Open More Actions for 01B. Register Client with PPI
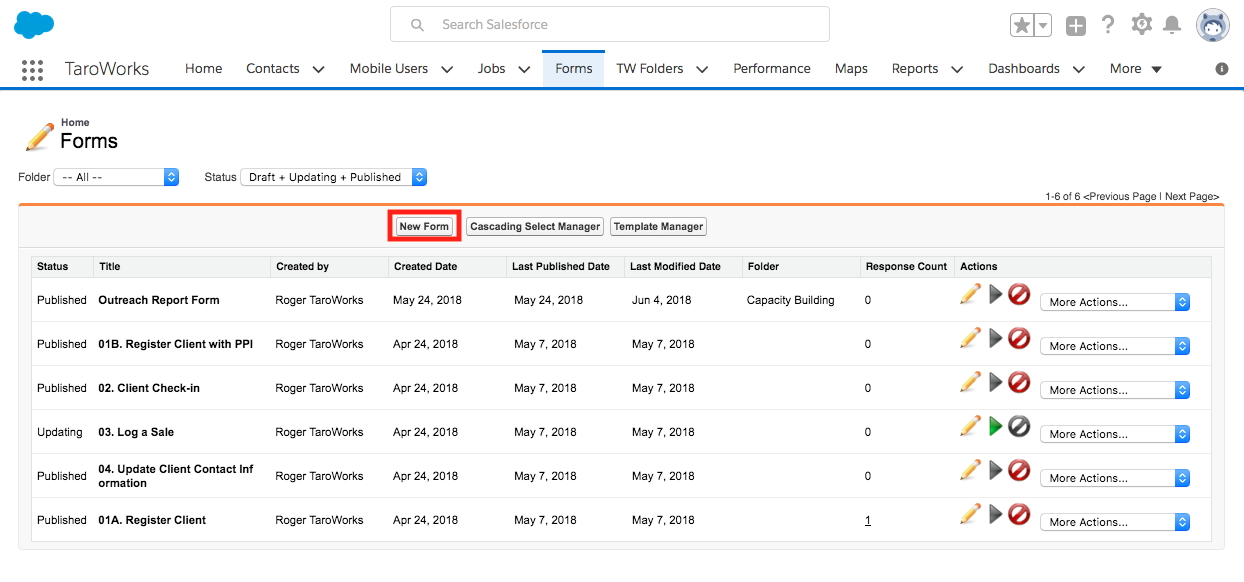 point(1115,346)
